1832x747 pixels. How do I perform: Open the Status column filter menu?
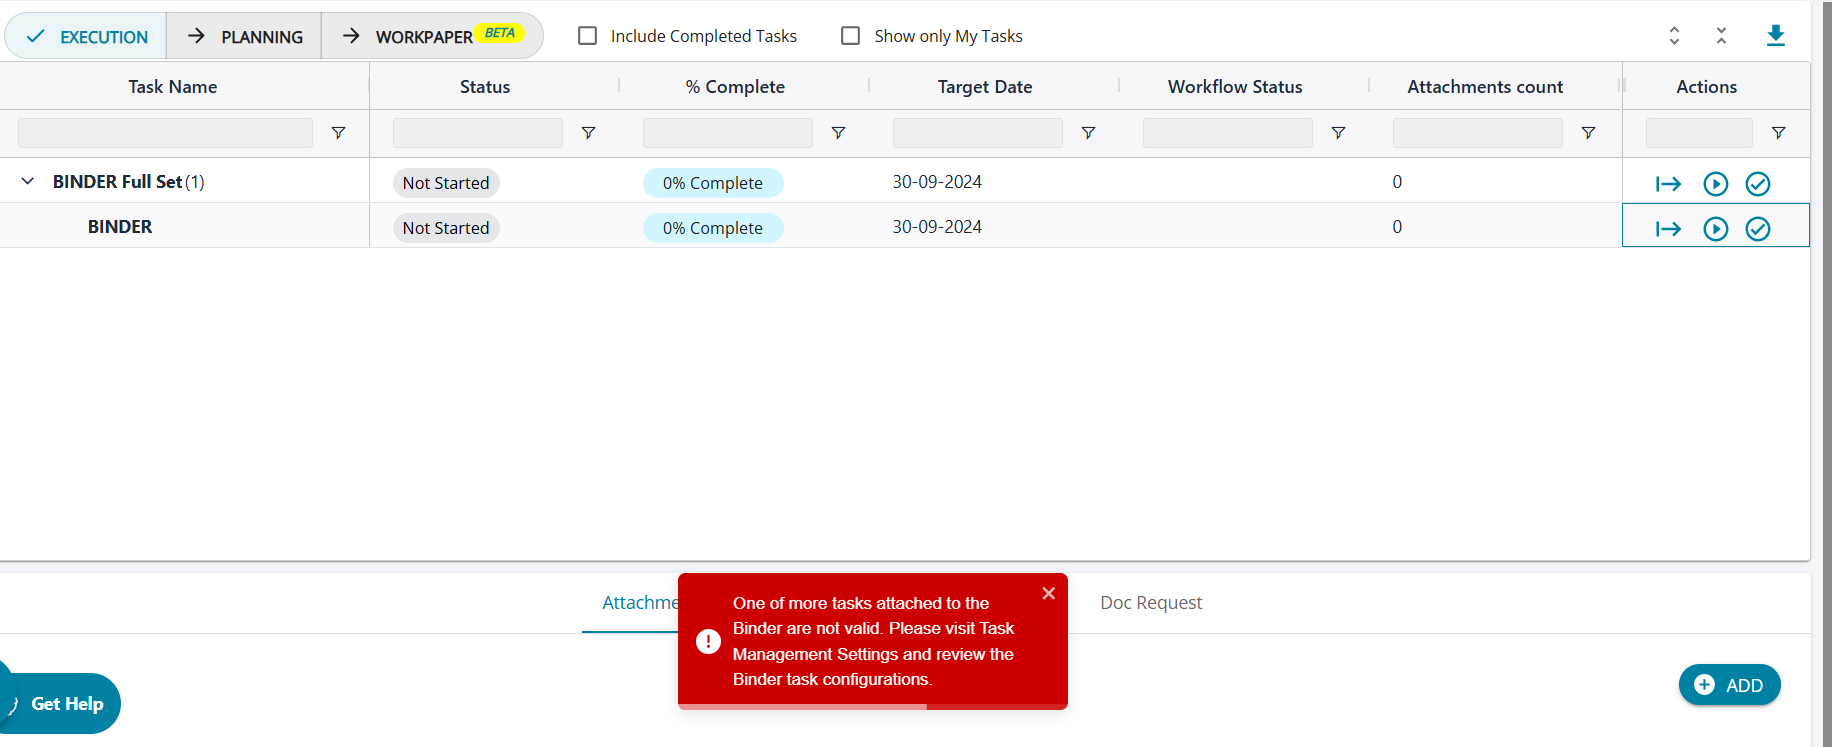(589, 133)
